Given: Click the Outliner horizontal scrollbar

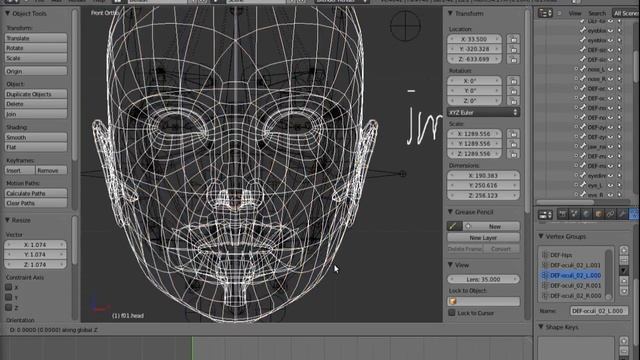Looking at the screenshot, I should pos(565,202).
